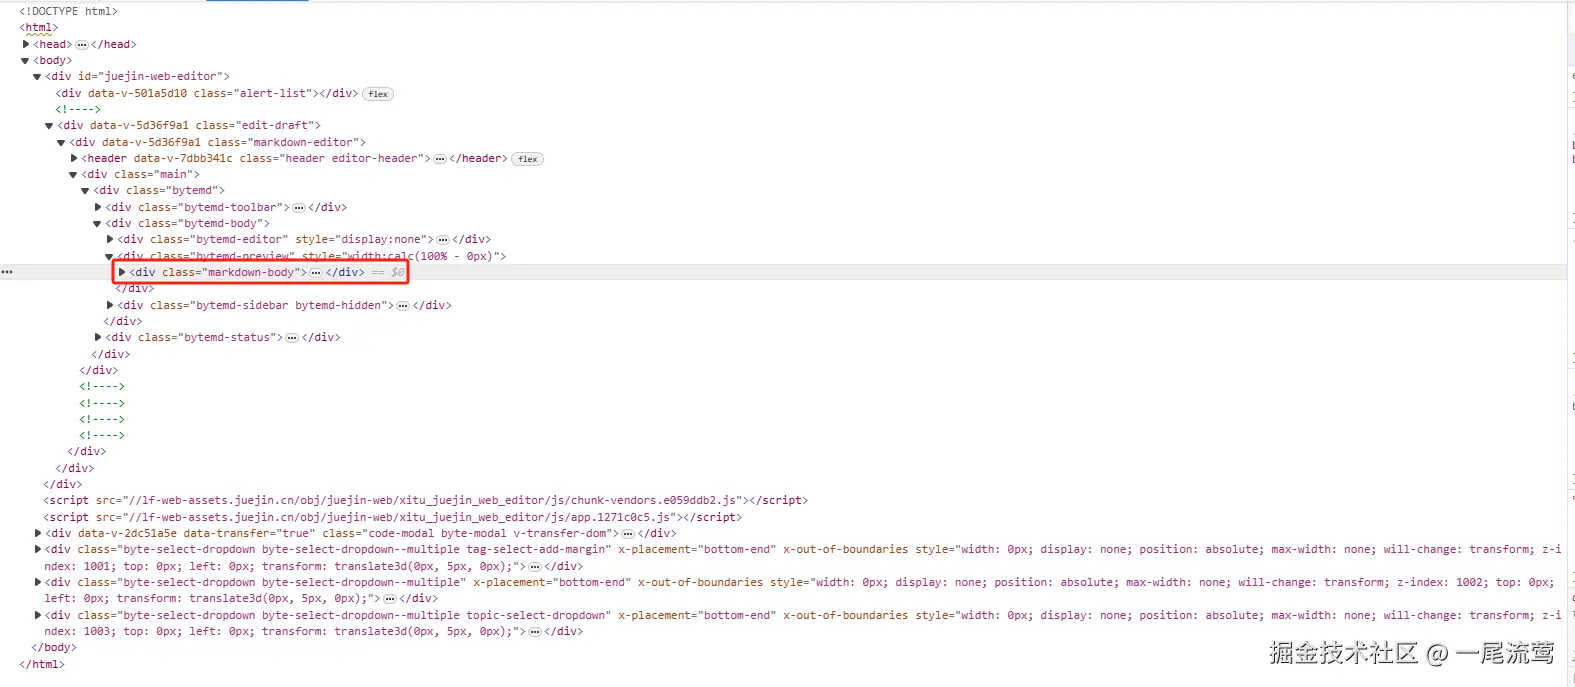1575x687 pixels.
Task: Click the data-v-501a5d10 attribute
Action: click(138, 93)
